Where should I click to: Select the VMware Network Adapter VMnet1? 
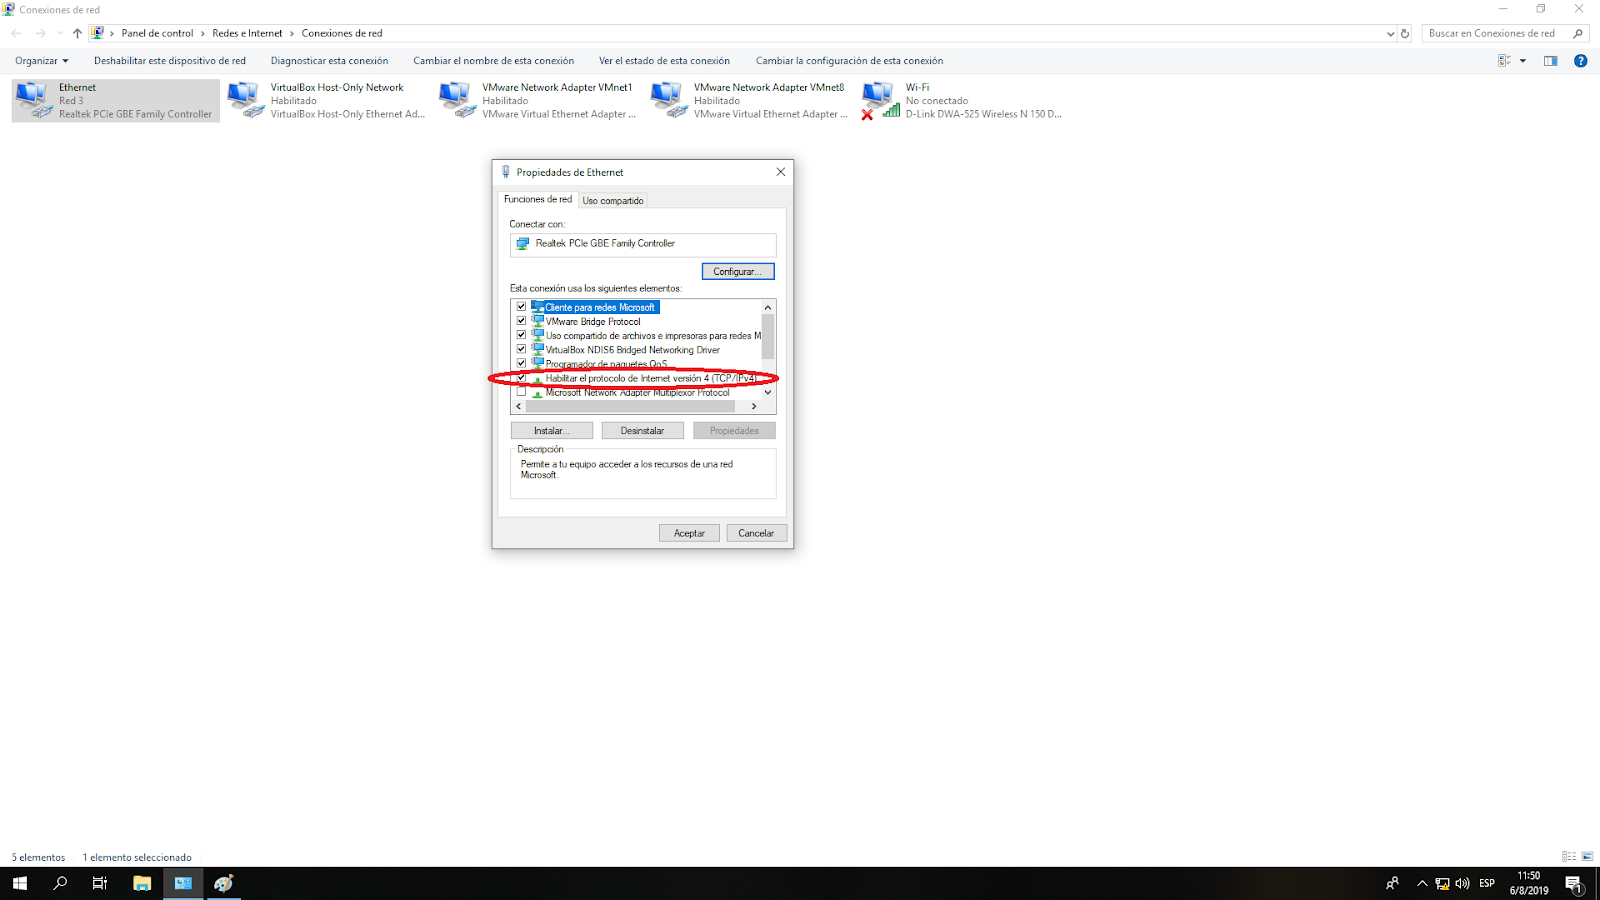tap(457, 99)
